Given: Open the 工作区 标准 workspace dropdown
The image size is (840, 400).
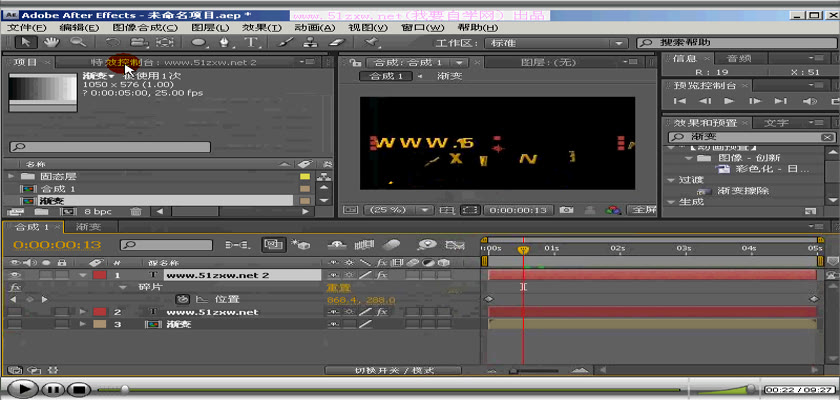Looking at the screenshot, I should click(556, 43).
